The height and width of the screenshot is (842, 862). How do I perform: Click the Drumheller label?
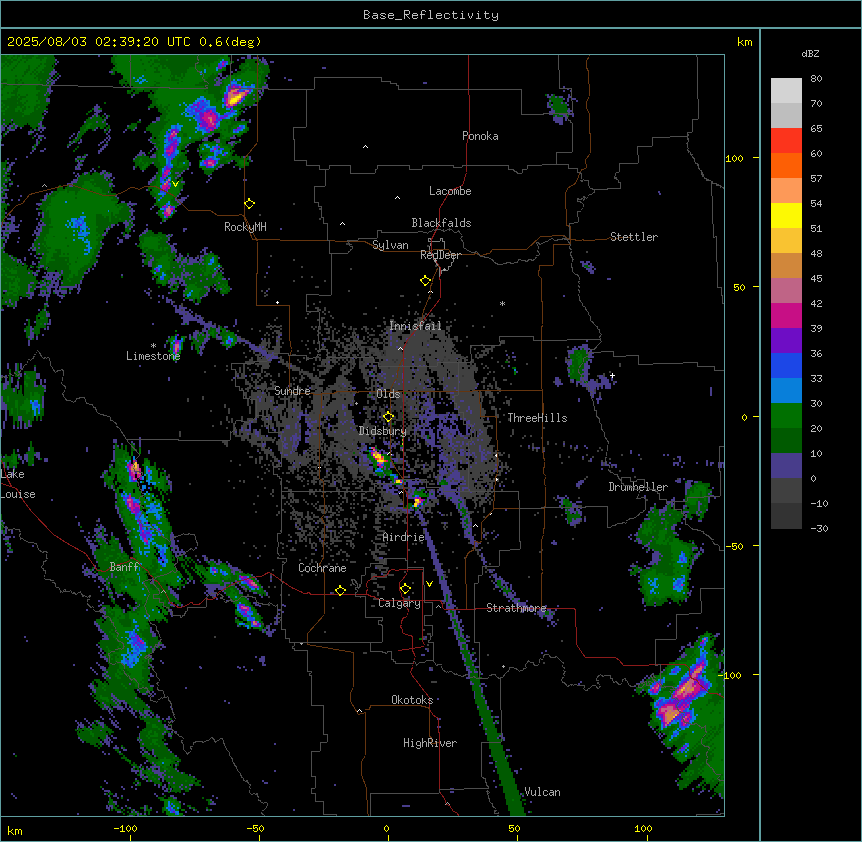click(x=638, y=487)
